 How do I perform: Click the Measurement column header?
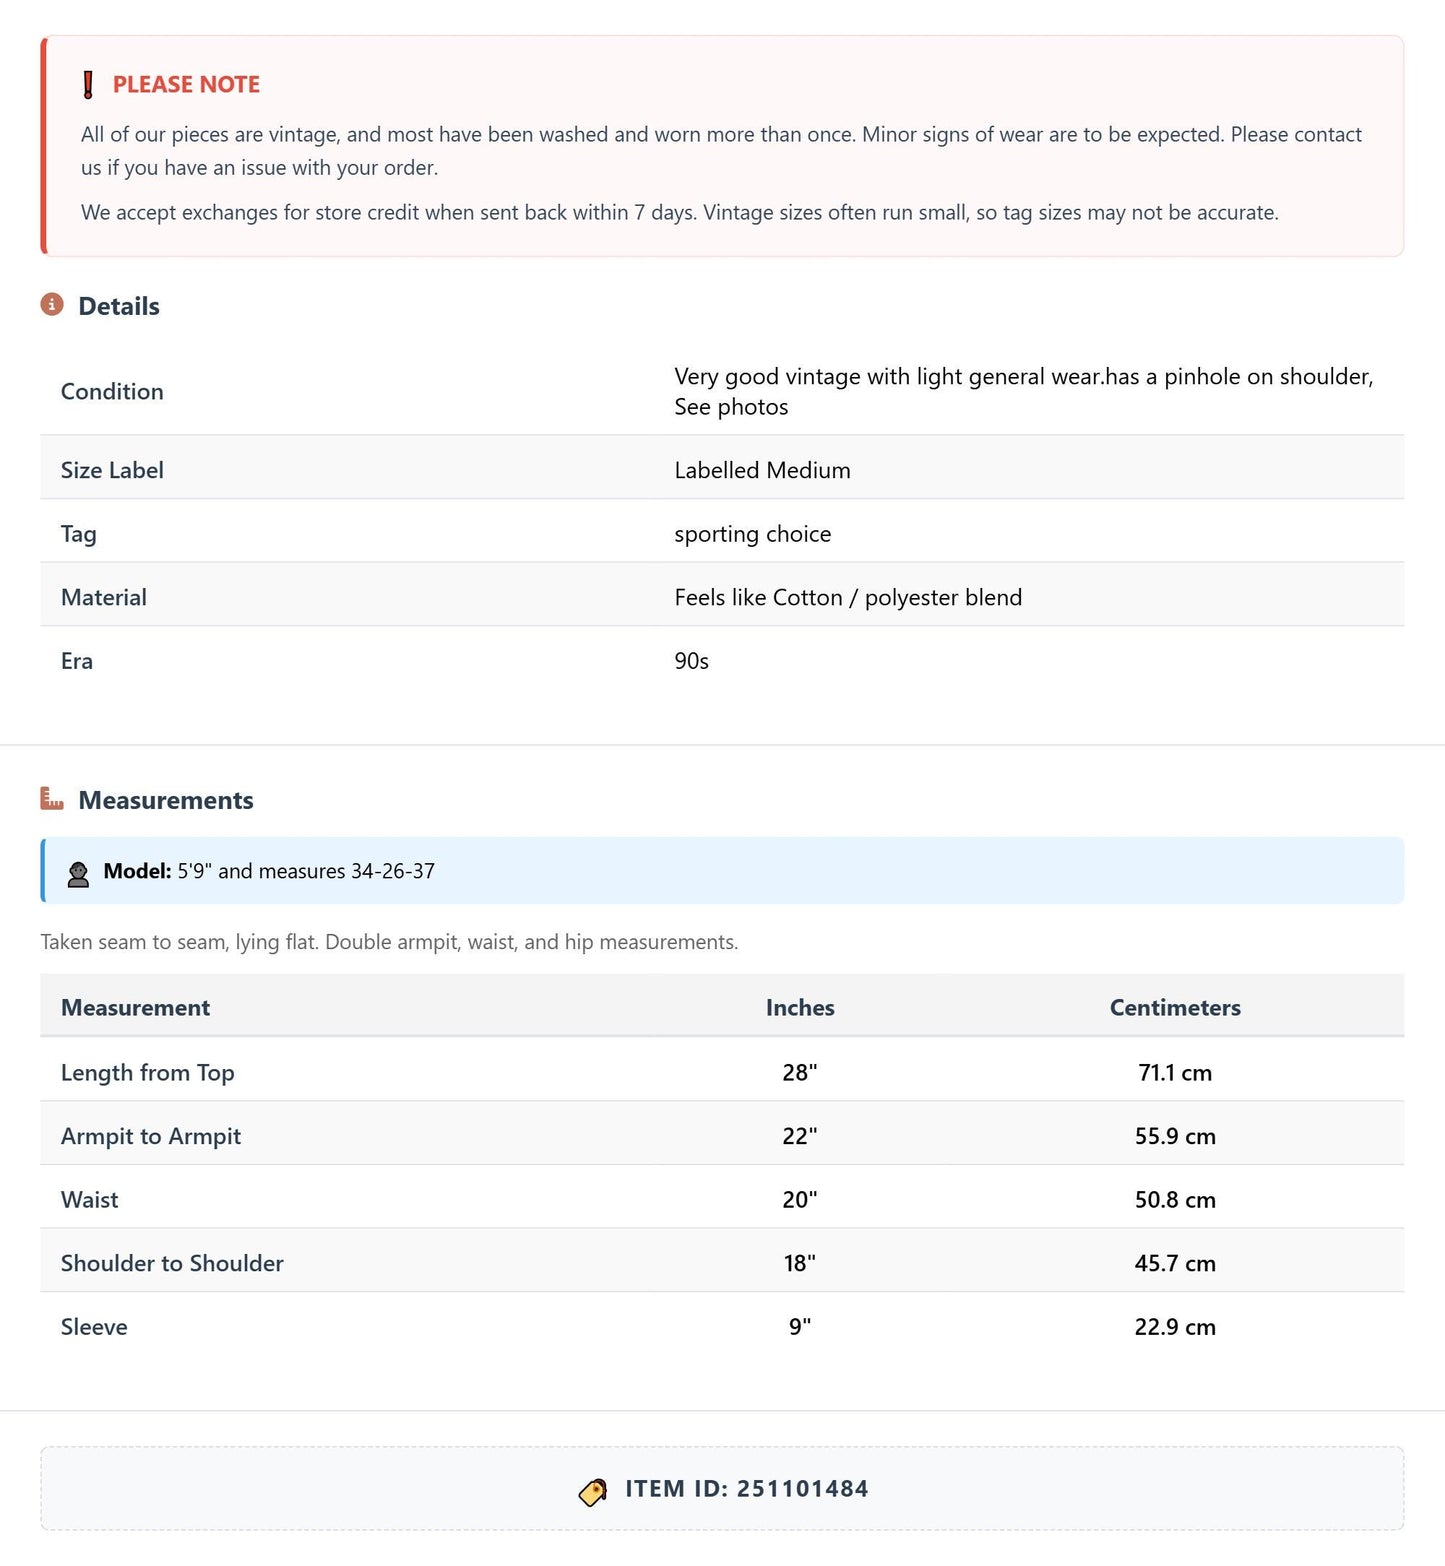pyautogui.click(x=136, y=1007)
